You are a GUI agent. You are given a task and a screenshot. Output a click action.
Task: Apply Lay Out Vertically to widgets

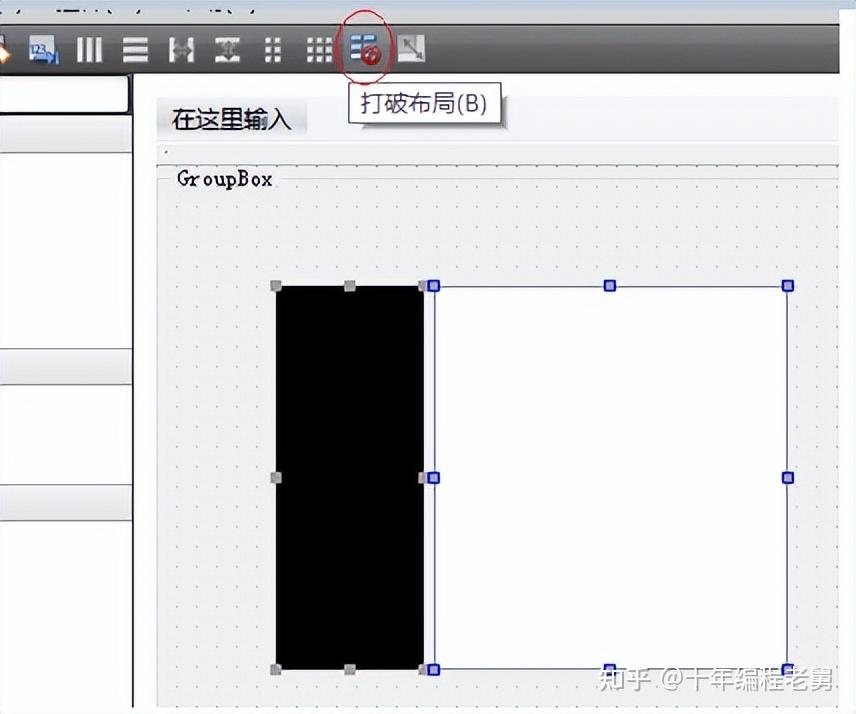point(135,50)
